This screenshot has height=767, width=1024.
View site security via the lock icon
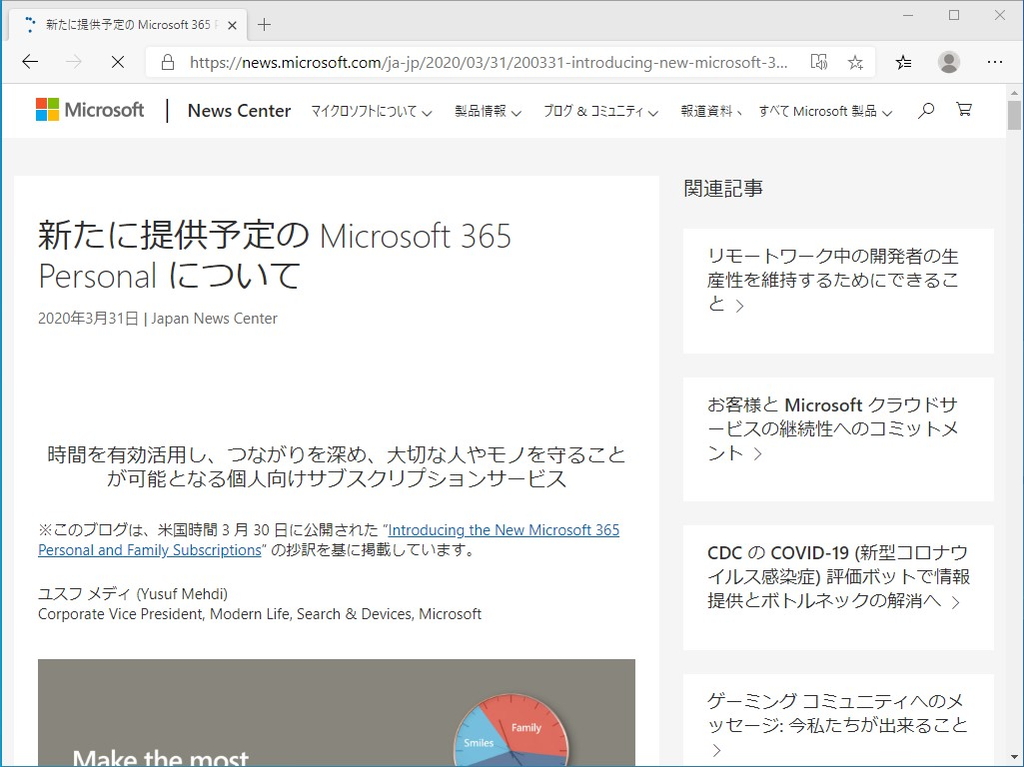[166, 61]
